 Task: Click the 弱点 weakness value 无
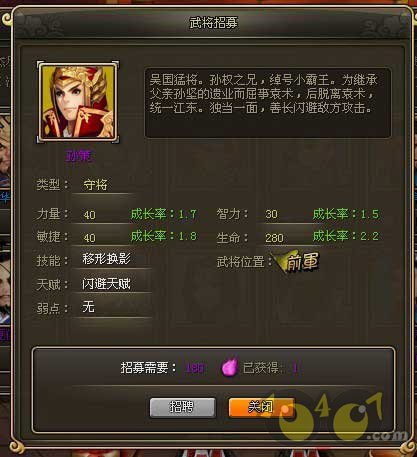pos(88,307)
